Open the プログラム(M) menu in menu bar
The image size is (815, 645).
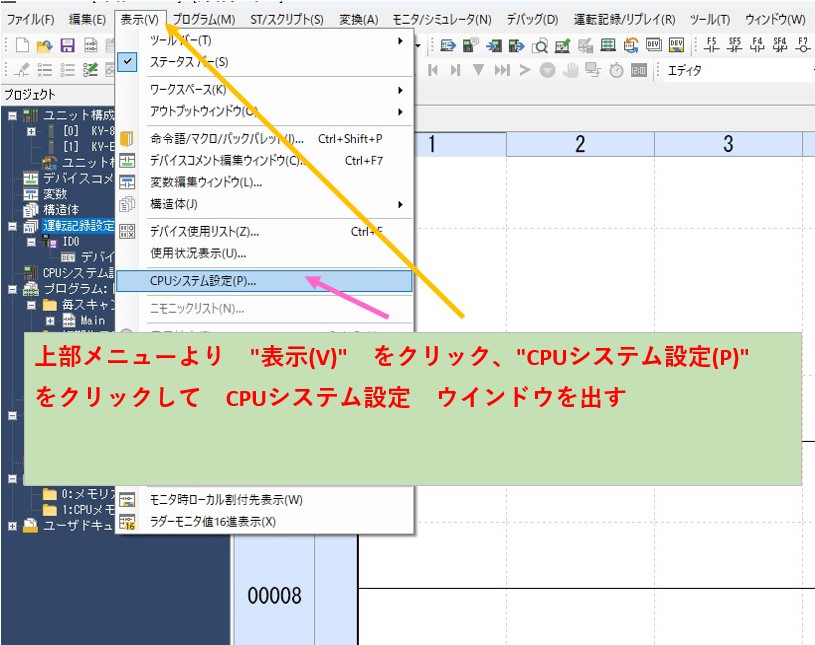[x=204, y=19]
